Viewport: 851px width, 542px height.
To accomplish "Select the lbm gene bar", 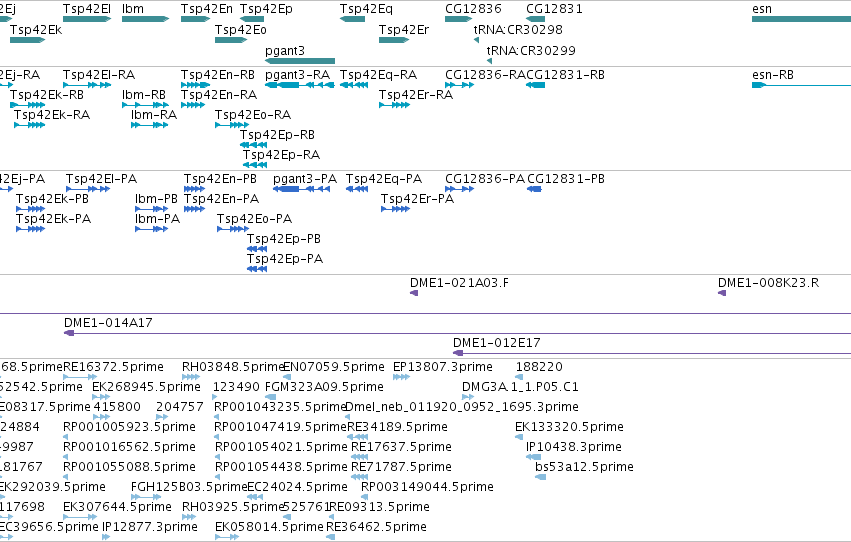I will [145, 19].
